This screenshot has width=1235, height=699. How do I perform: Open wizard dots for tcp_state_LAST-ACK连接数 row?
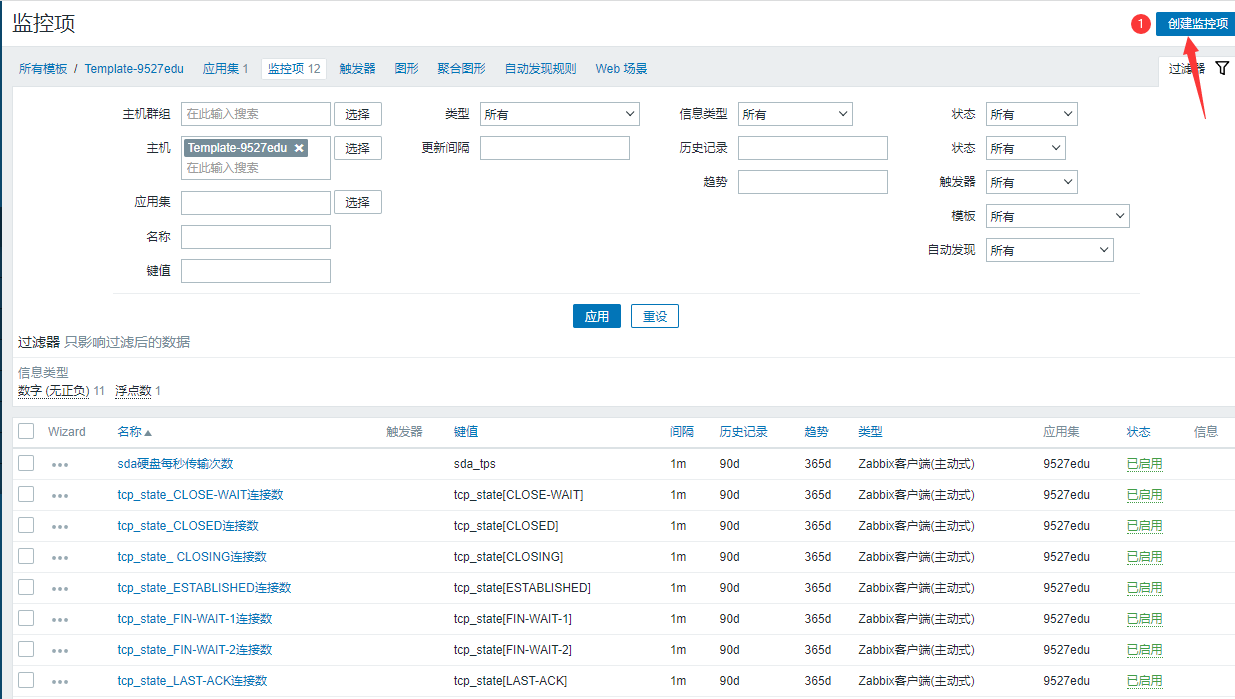pyautogui.click(x=60, y=682)
